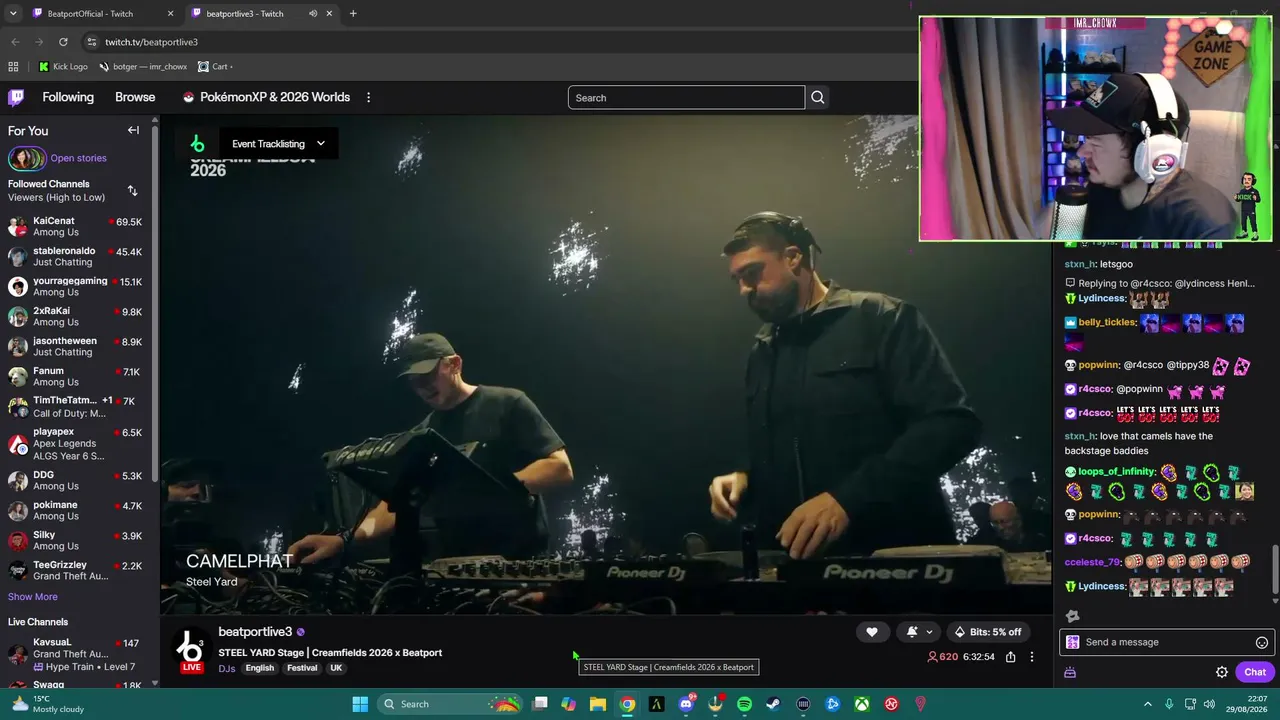Click the chat identity badge icon
Screen dimensions: 1280x720
tap(1073, 642)
